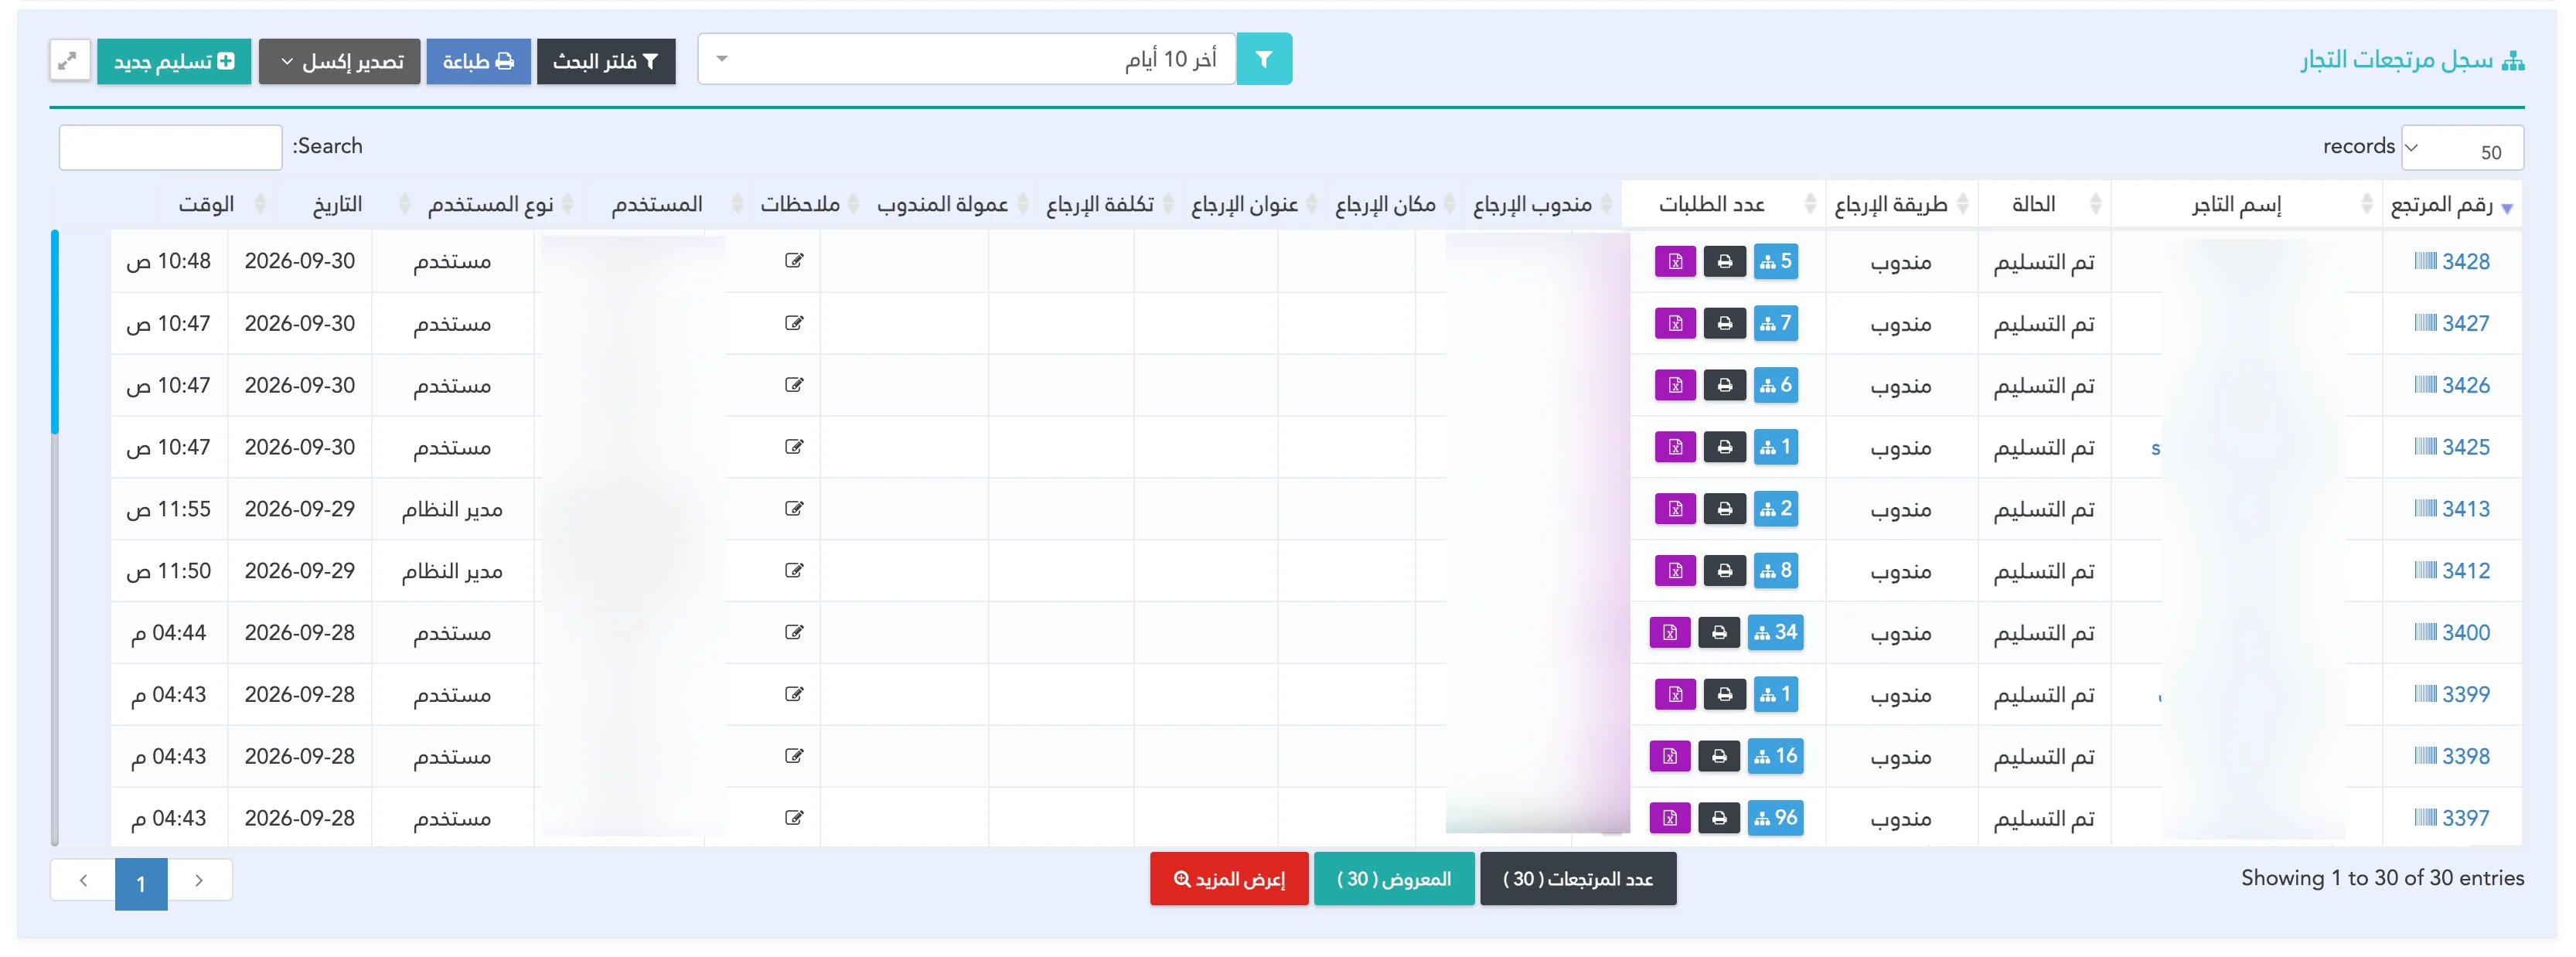This screenshot has height=957, width=2576.
Task: Export return 3412 to Excel
Action: pyautogui.click(x=1675, y=571)
